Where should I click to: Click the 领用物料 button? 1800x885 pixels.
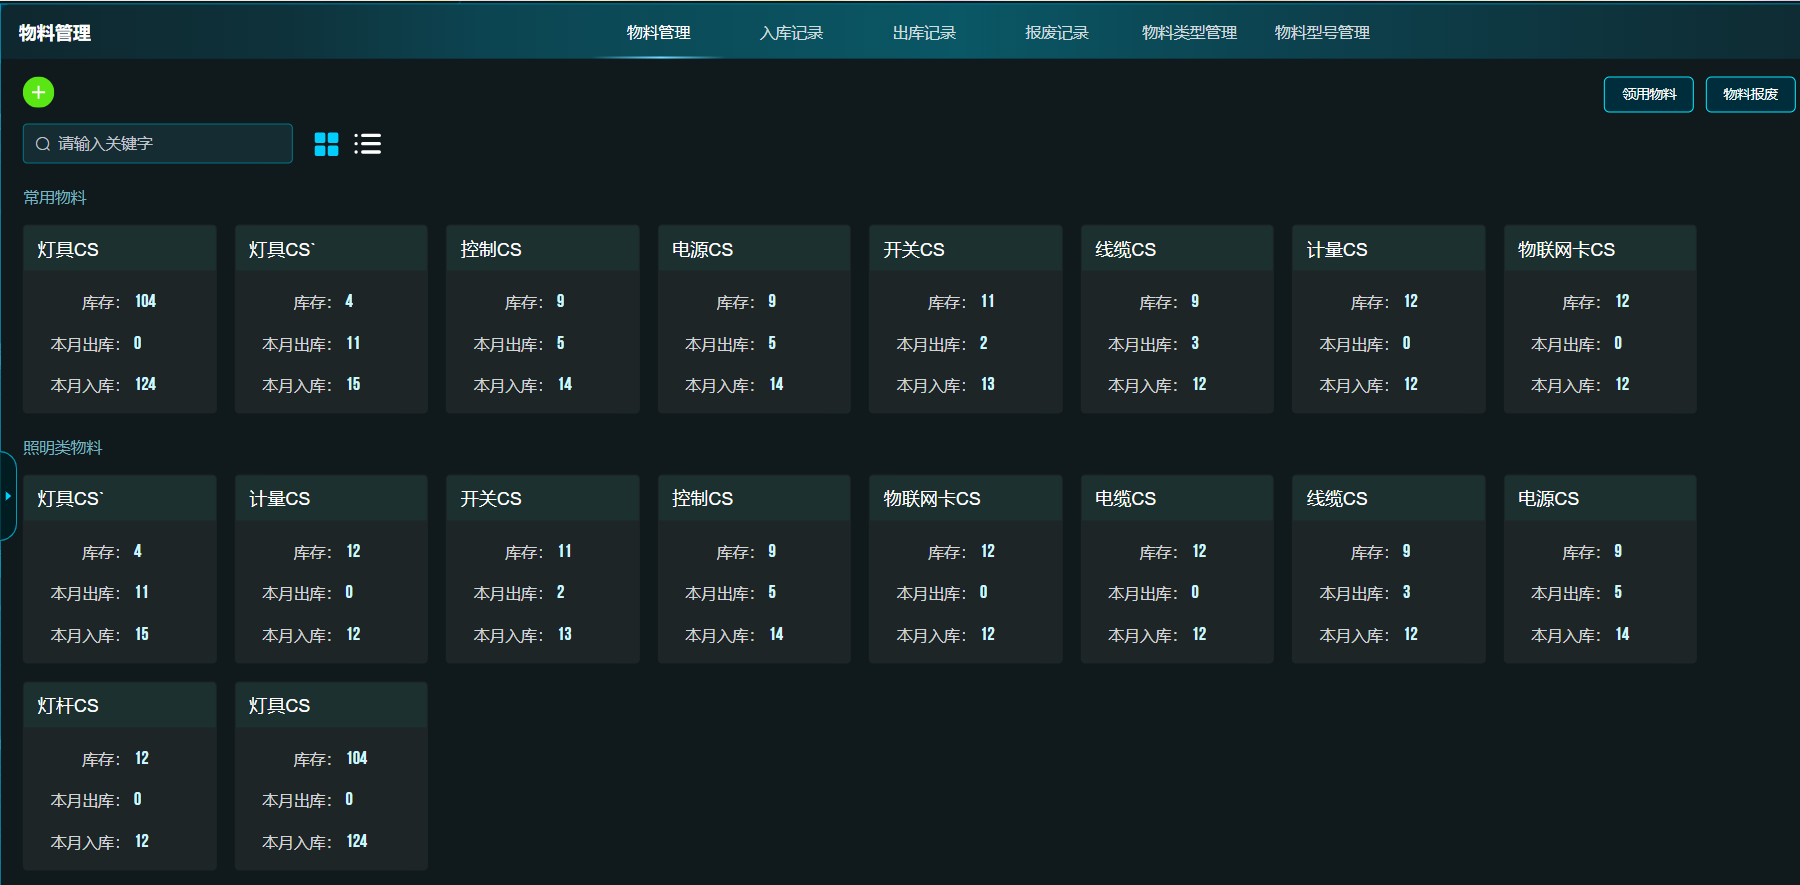click(1648, 94)
